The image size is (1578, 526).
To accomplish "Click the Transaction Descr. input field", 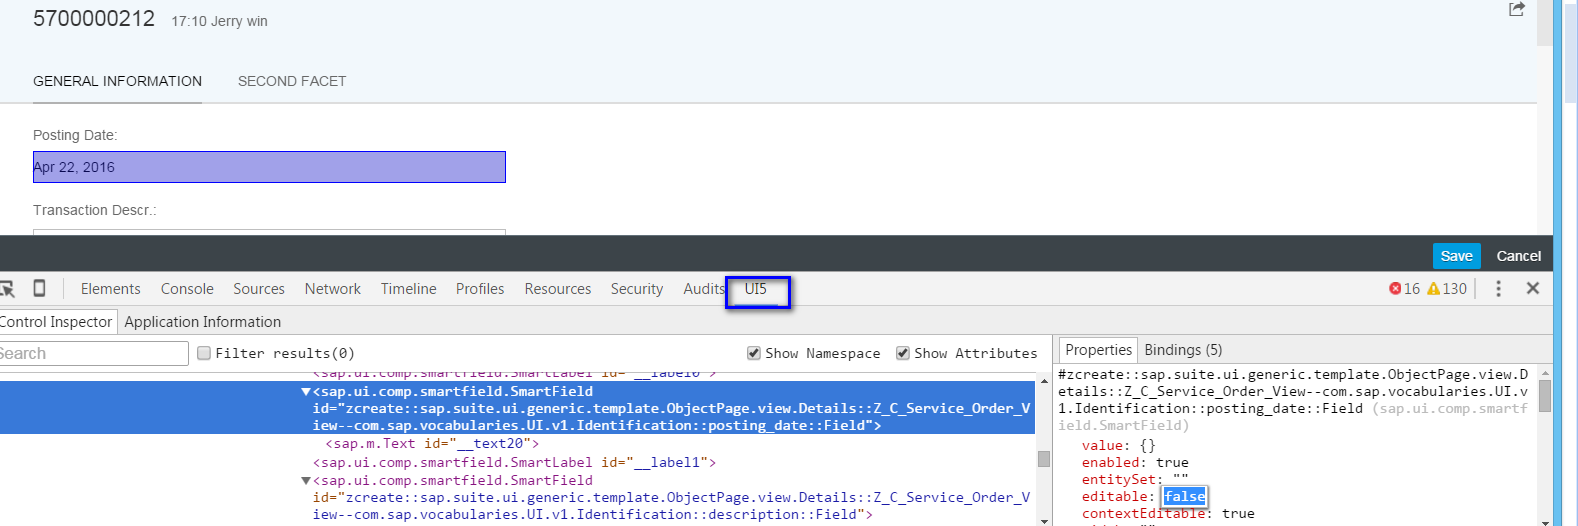I will tap(269, 232).
